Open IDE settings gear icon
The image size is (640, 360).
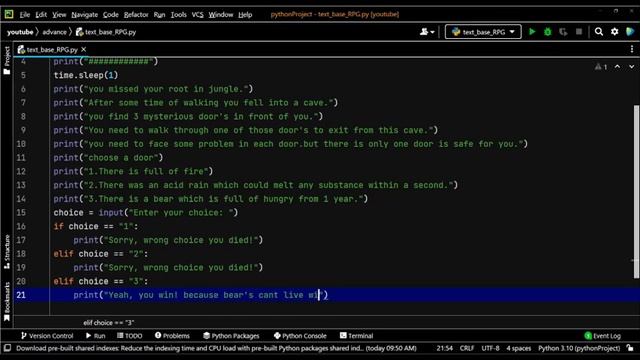pos(614,32)
